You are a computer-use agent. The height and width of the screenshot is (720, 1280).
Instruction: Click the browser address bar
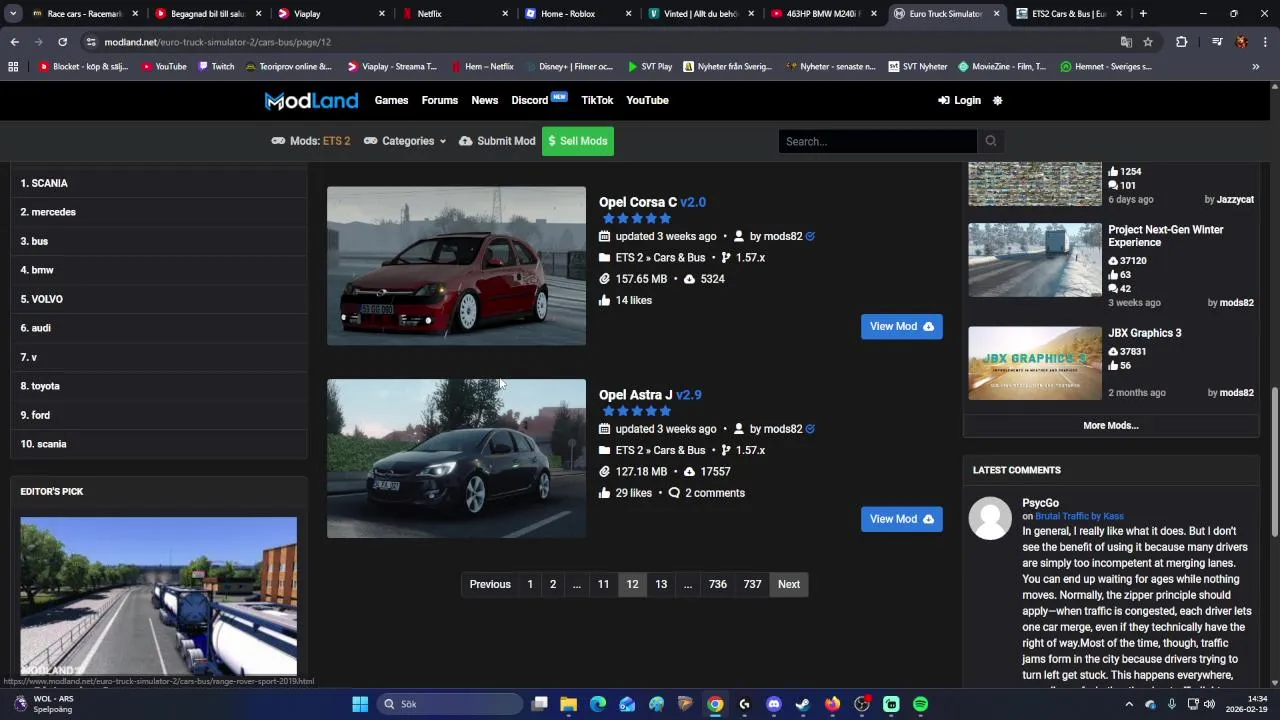600,42
